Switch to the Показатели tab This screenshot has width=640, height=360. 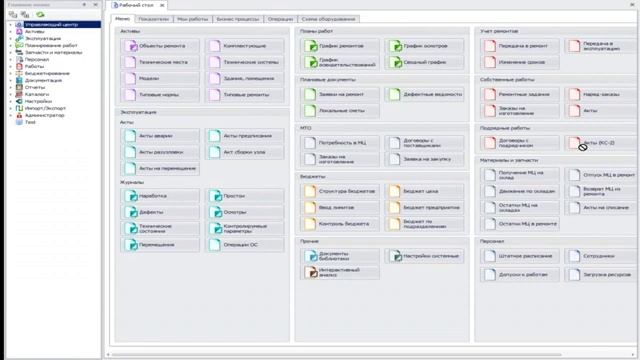154,19
